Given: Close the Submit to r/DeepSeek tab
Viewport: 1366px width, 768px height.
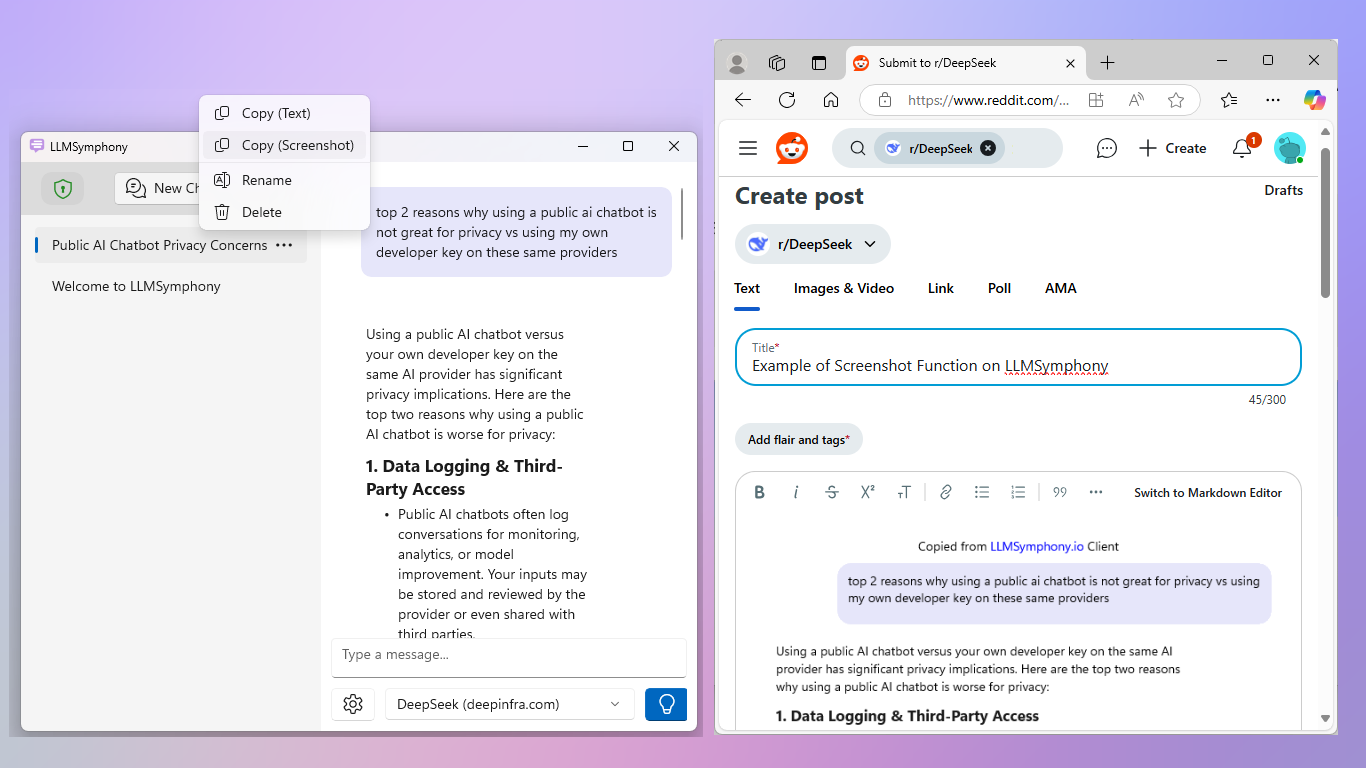Looking at the screenshot, I should pyautogui.click(x=1070, y=63).
